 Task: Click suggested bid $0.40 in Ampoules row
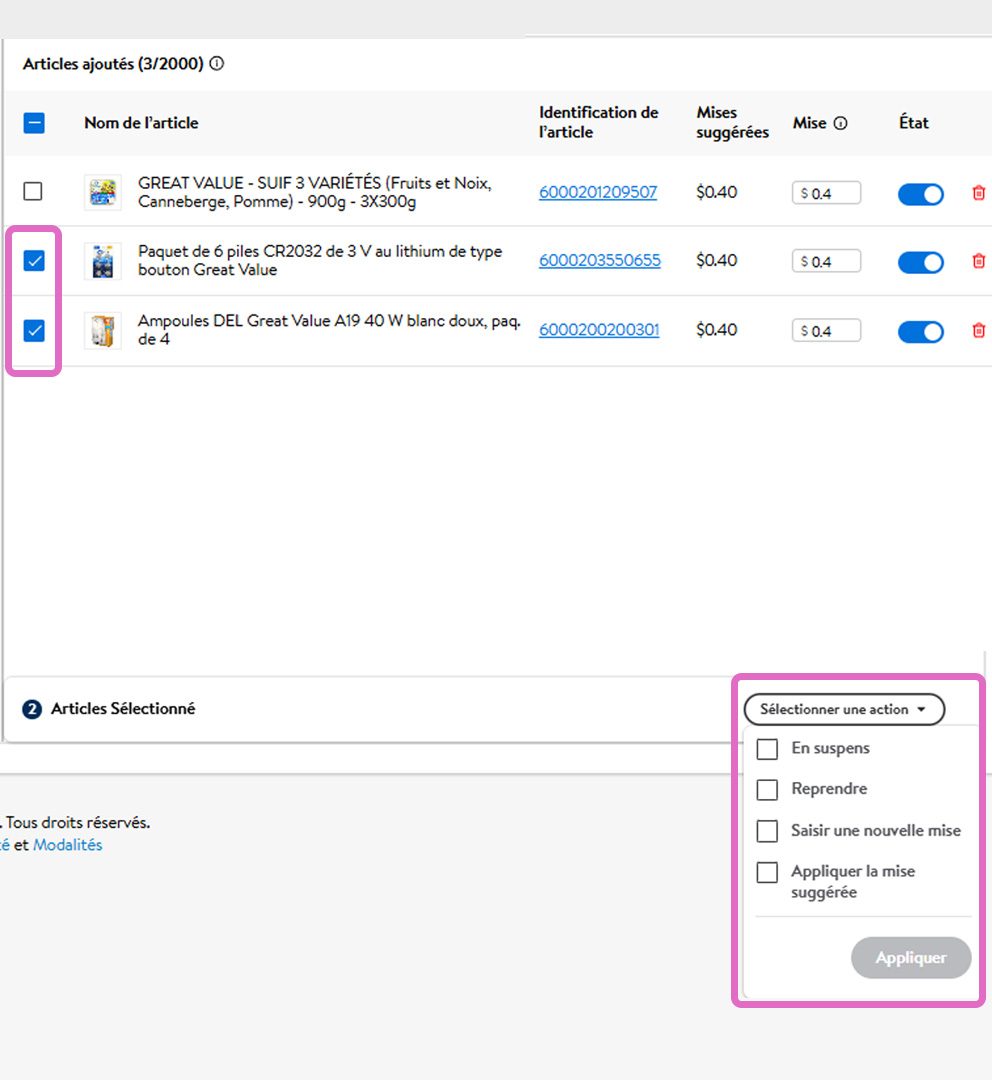(x=716, y=330)
